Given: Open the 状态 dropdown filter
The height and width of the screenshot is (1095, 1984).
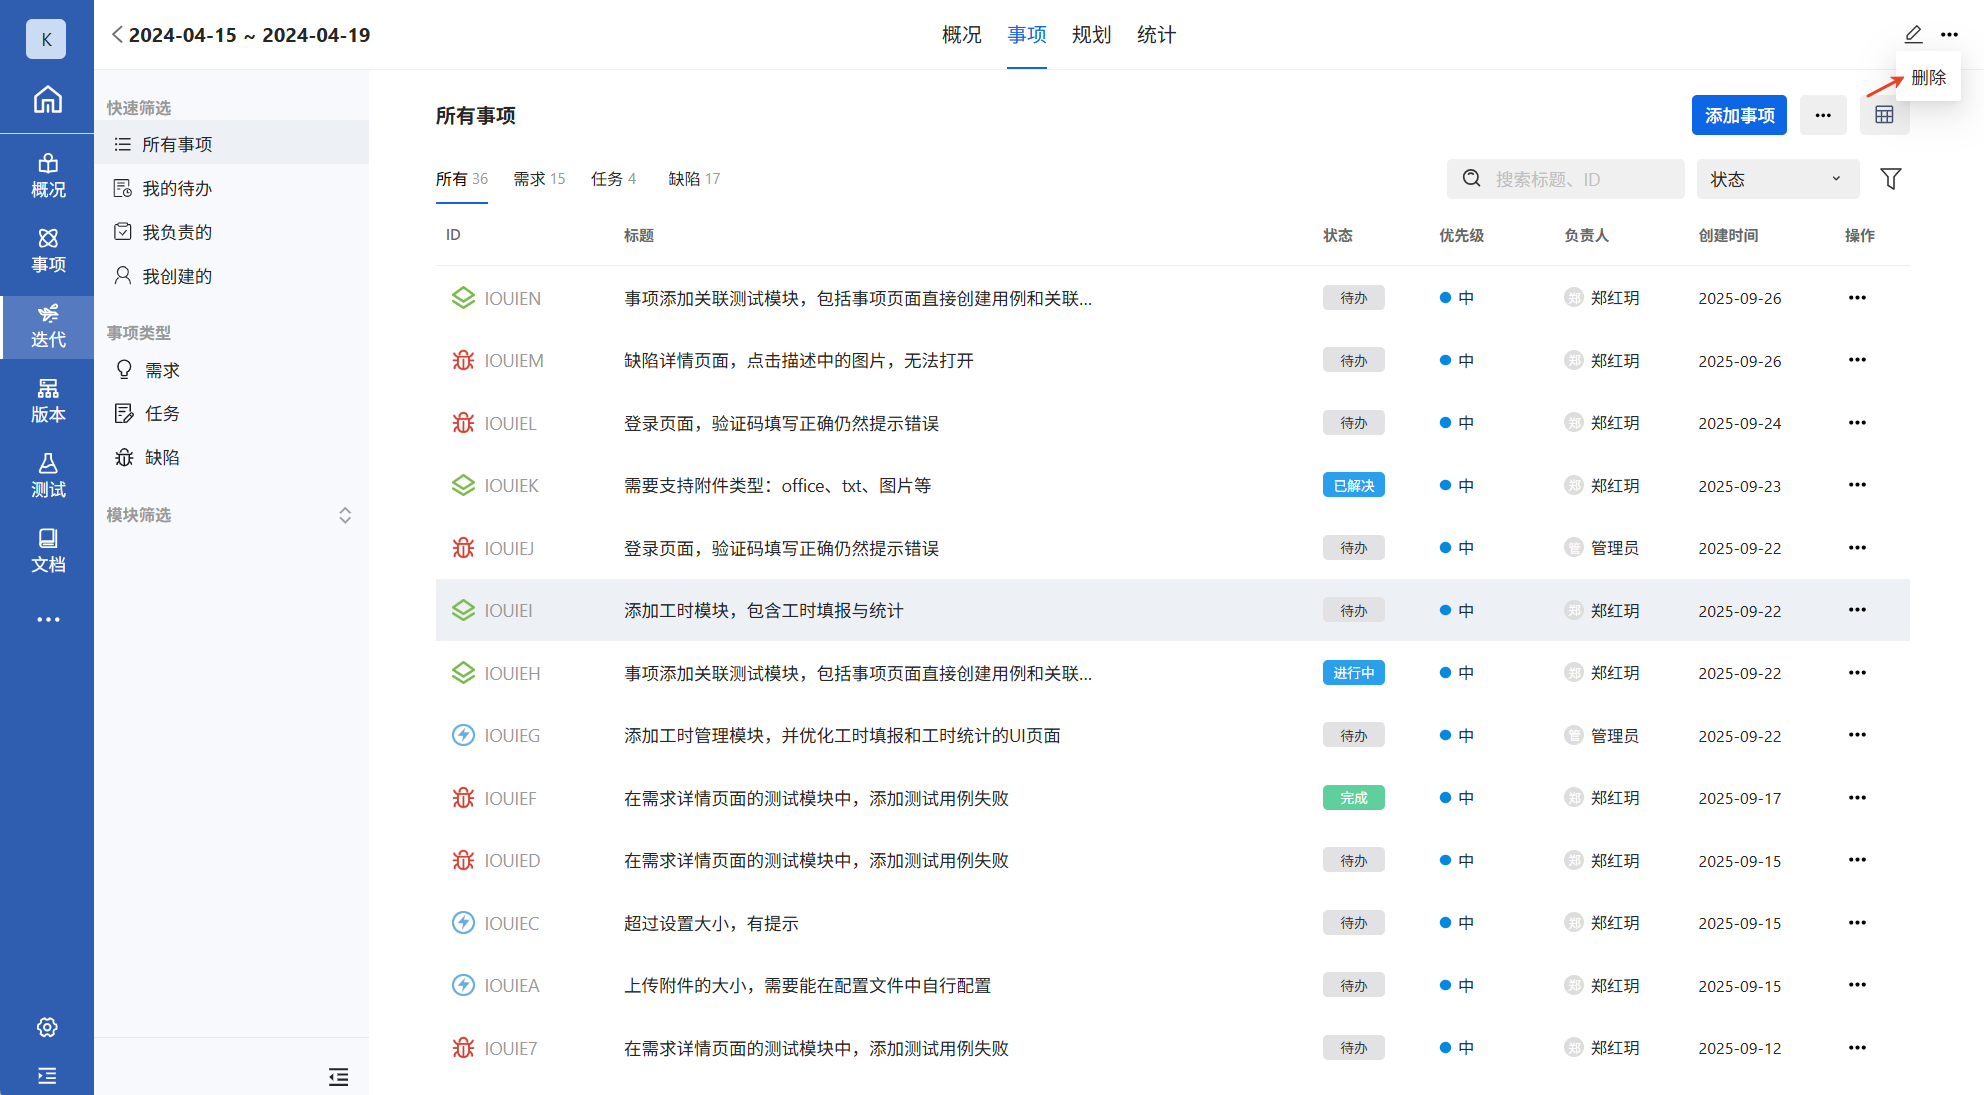Looking at the screenshot, I should (1777, 179).
